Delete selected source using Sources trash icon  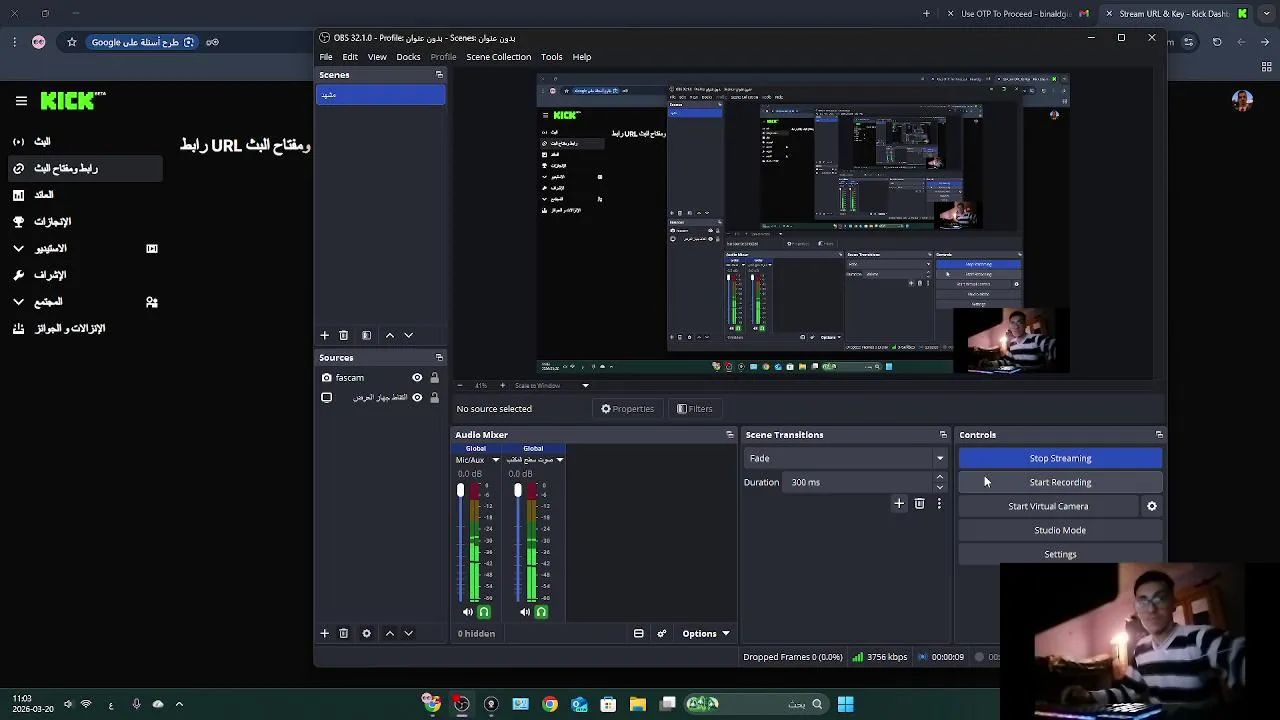click(x=343, y=633)
